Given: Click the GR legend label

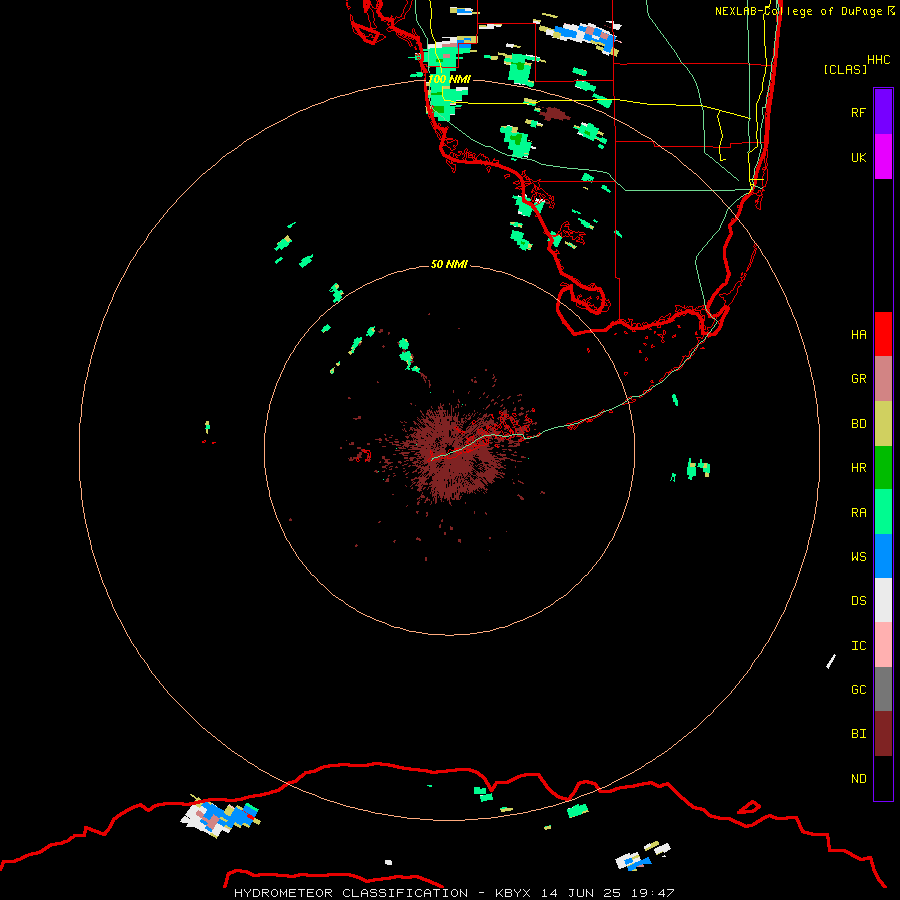Looking at the screenshot, I should pyautogui.click(x=858, y=379).
